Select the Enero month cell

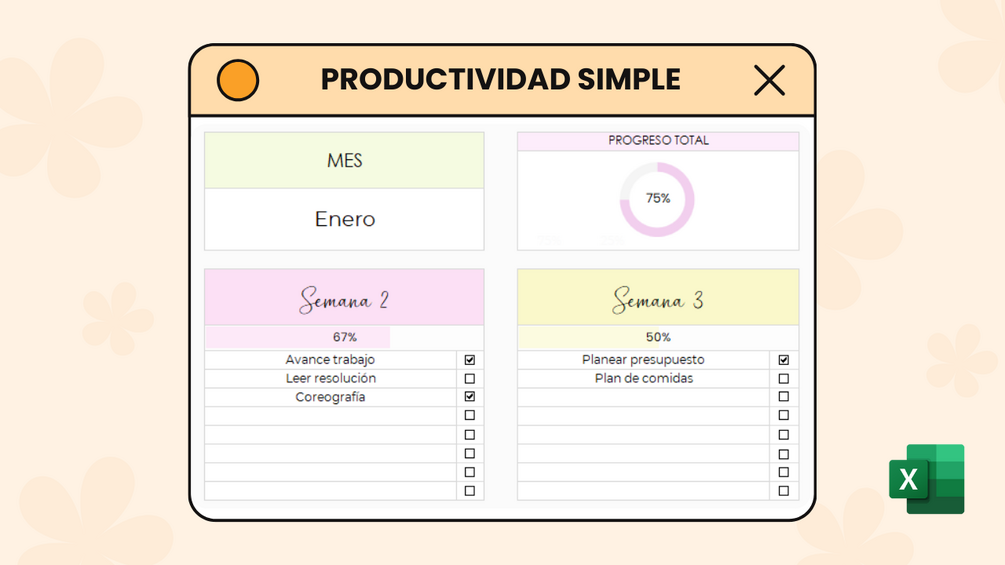[x=344, y=219]
